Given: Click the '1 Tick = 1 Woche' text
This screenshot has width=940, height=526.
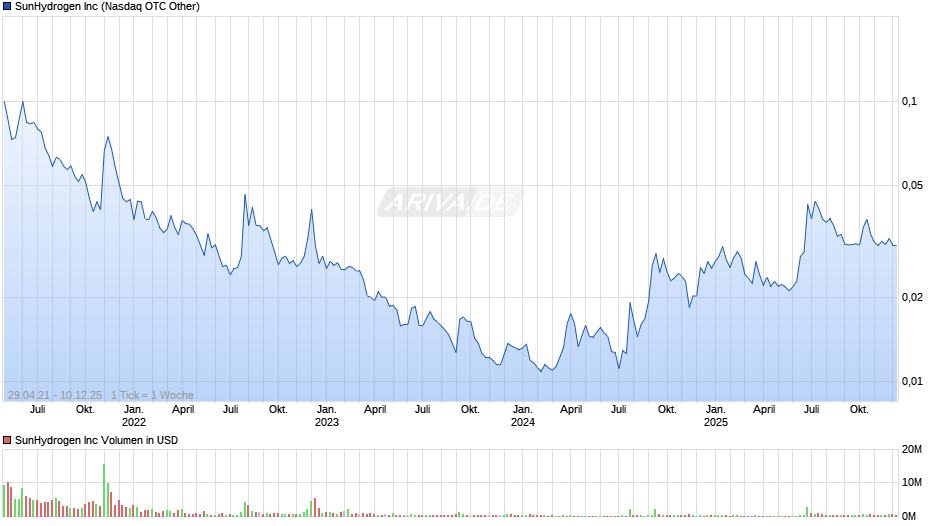Looking at the screenshot, I should pyautogui.click(x=152, y=395).
